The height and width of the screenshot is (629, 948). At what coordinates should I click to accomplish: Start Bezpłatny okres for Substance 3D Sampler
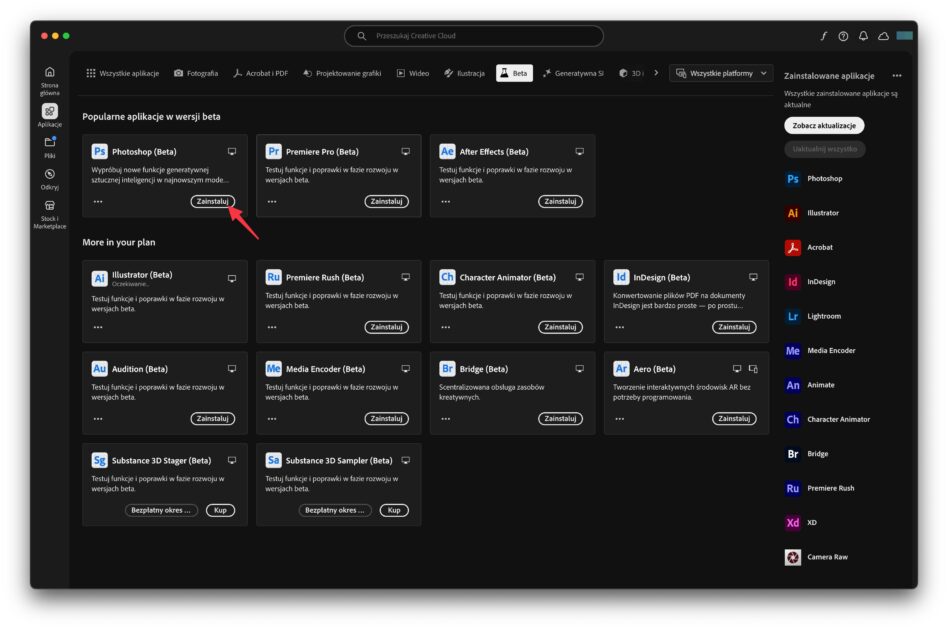coord(335,510)
